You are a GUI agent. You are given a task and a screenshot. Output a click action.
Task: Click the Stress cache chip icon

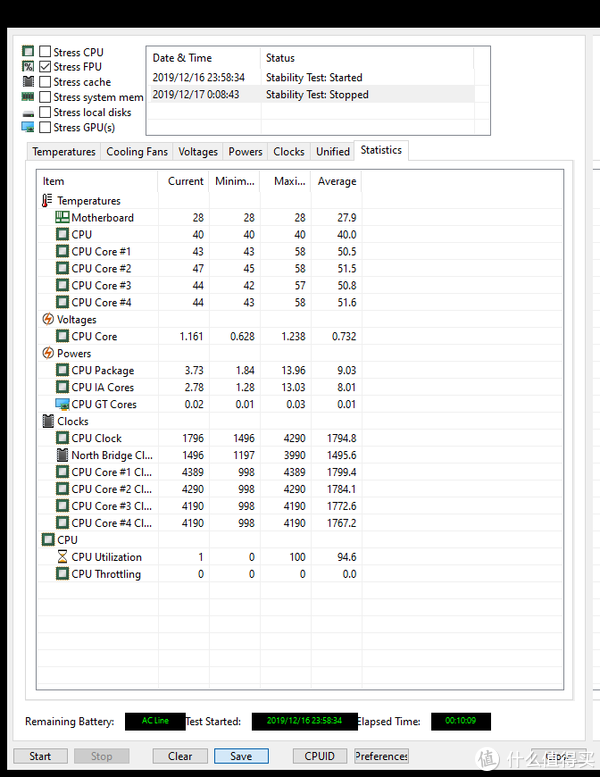pos(28,82)
